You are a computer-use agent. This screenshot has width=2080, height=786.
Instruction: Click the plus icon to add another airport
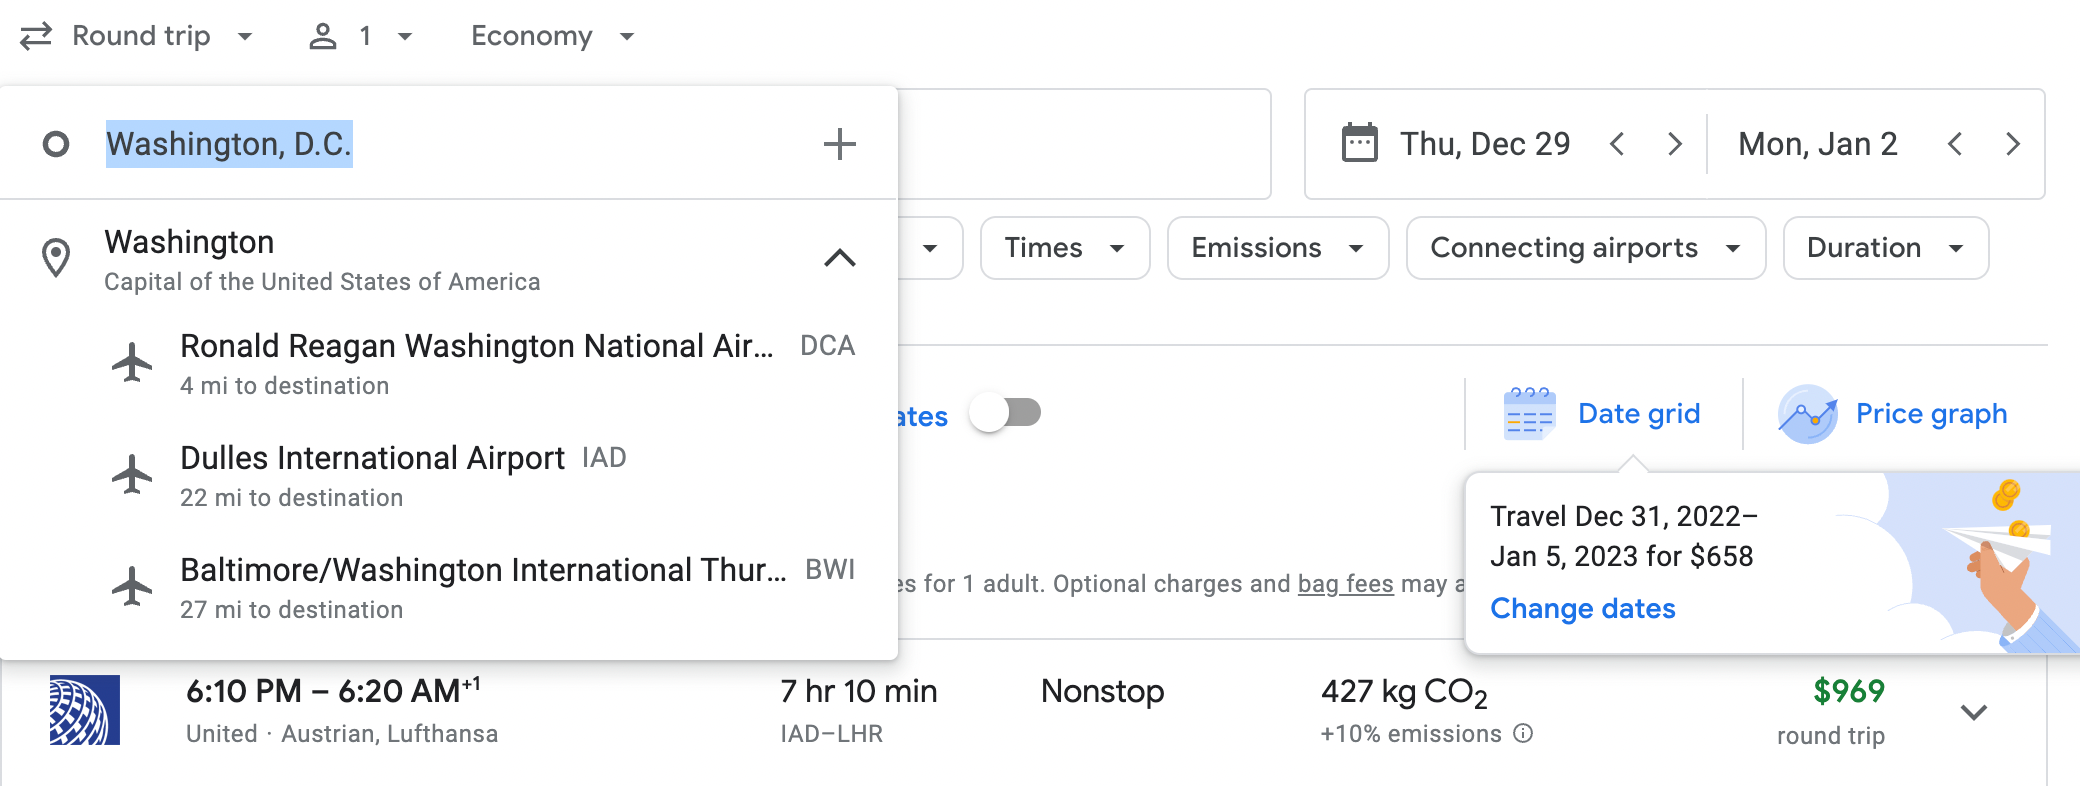840,142
